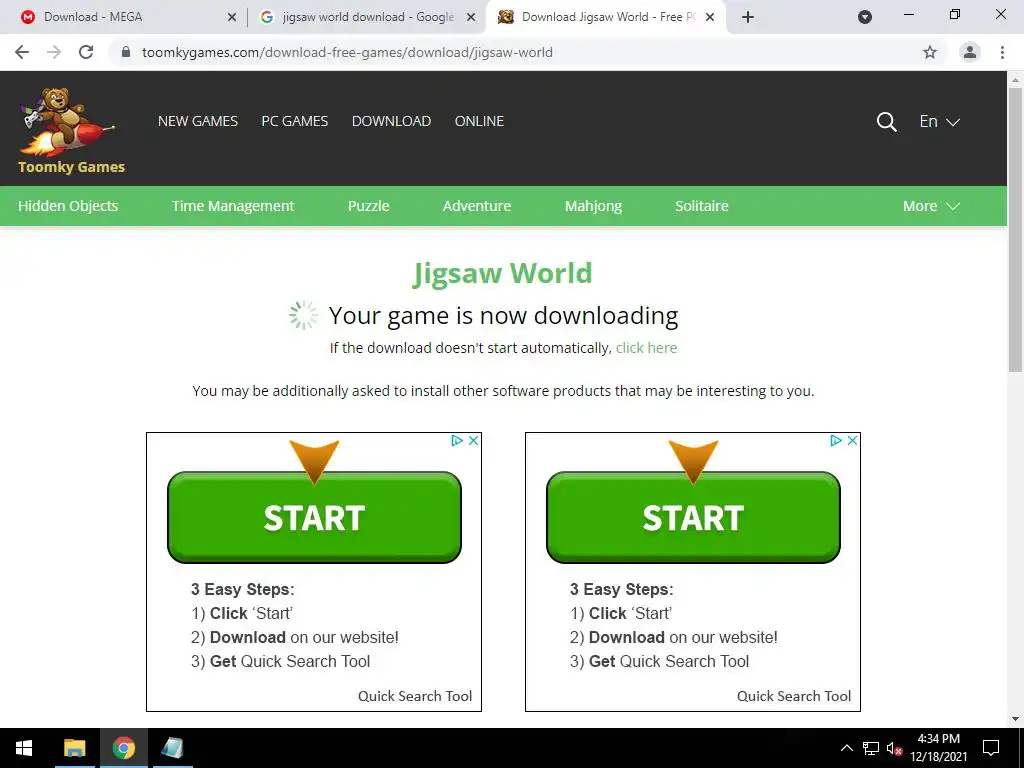
Task: Click the AdChoices triangle on right ad
Action: 836,441
